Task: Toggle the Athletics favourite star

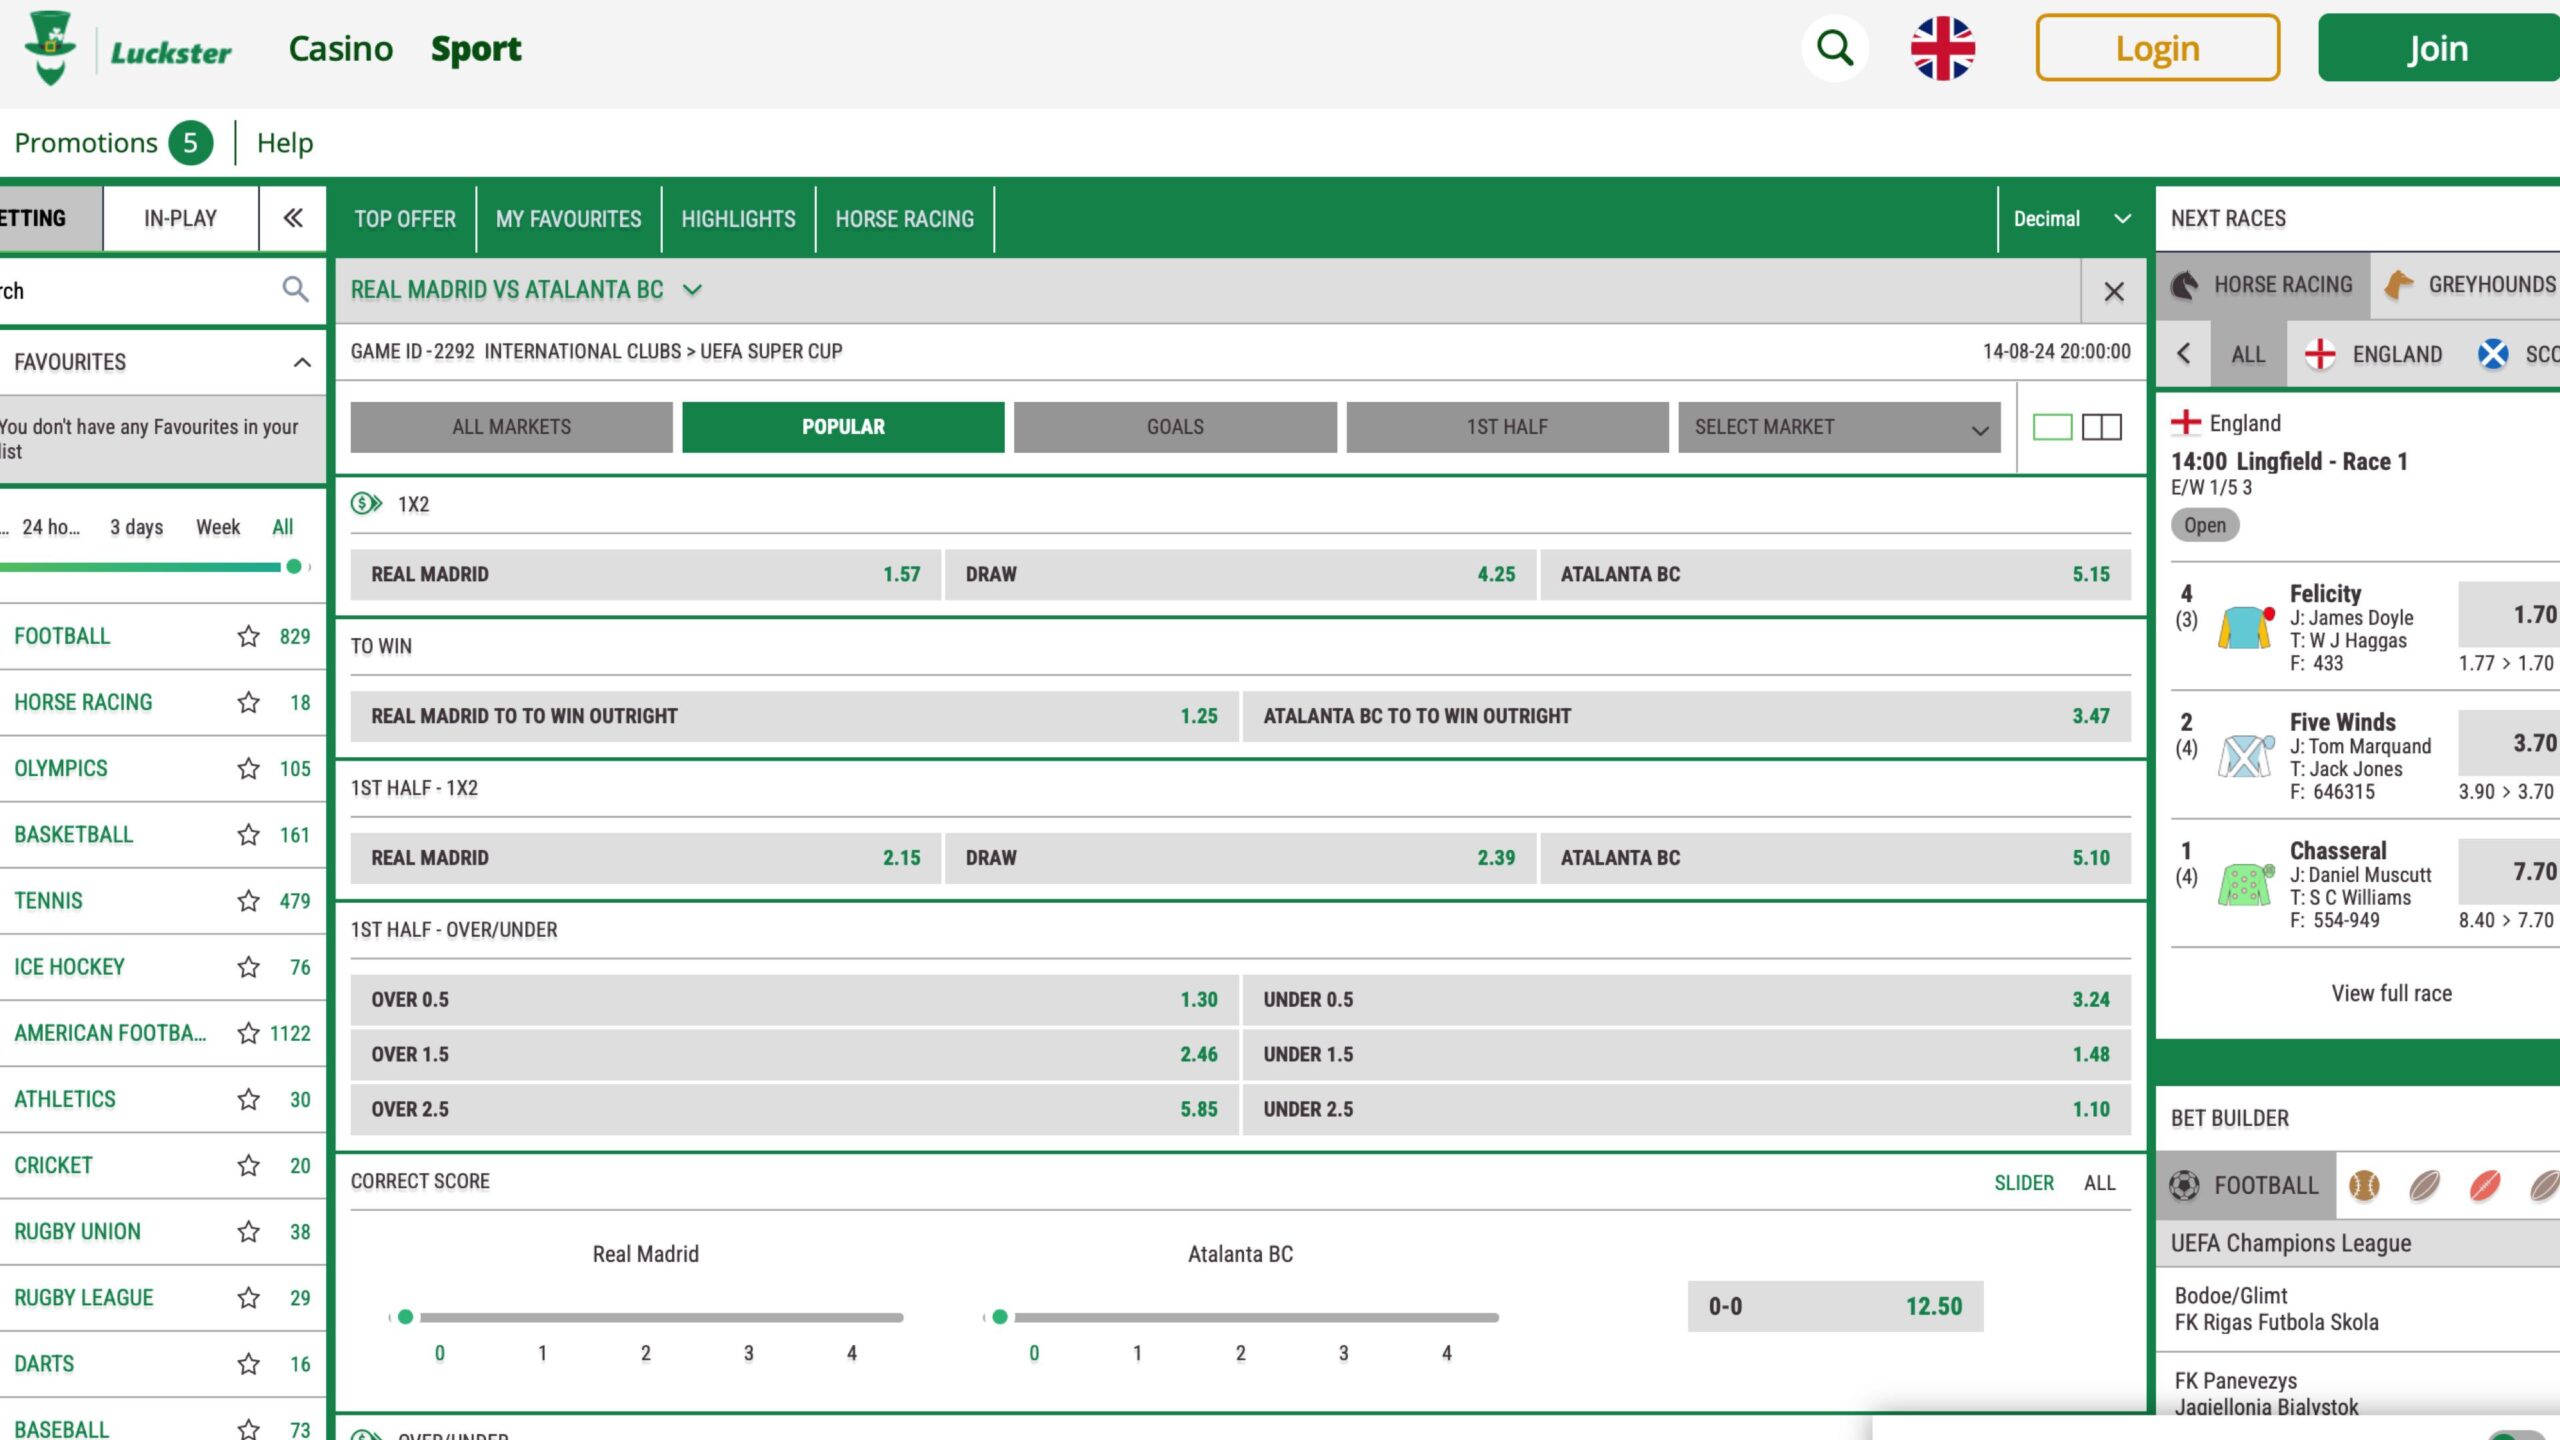Action: click(x=248, y=1099)
